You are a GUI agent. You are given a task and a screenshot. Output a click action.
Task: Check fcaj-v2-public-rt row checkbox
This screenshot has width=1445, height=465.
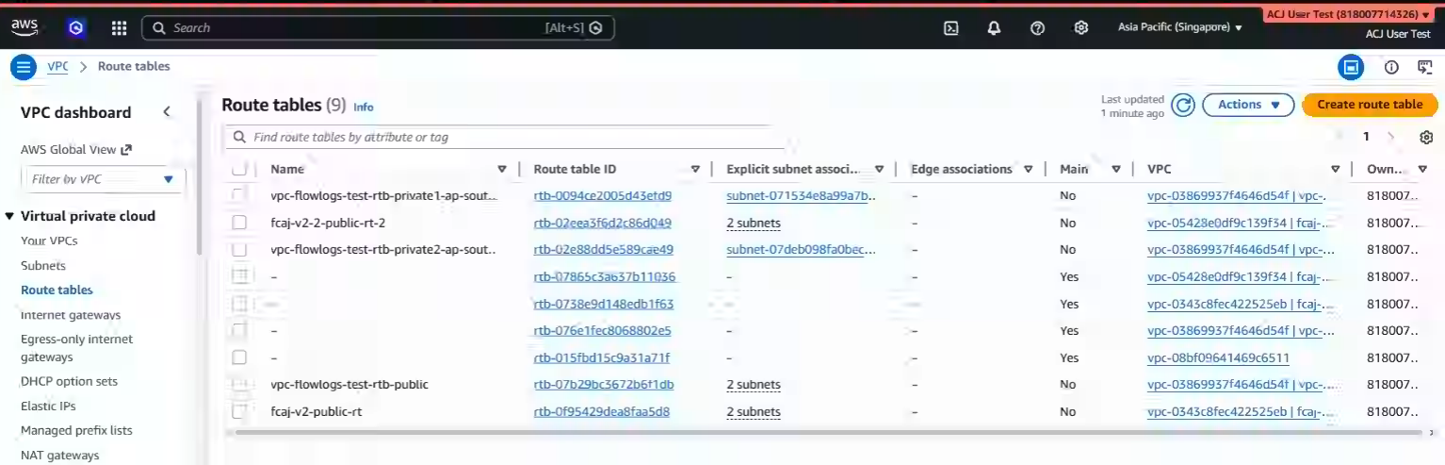(239, 411)
